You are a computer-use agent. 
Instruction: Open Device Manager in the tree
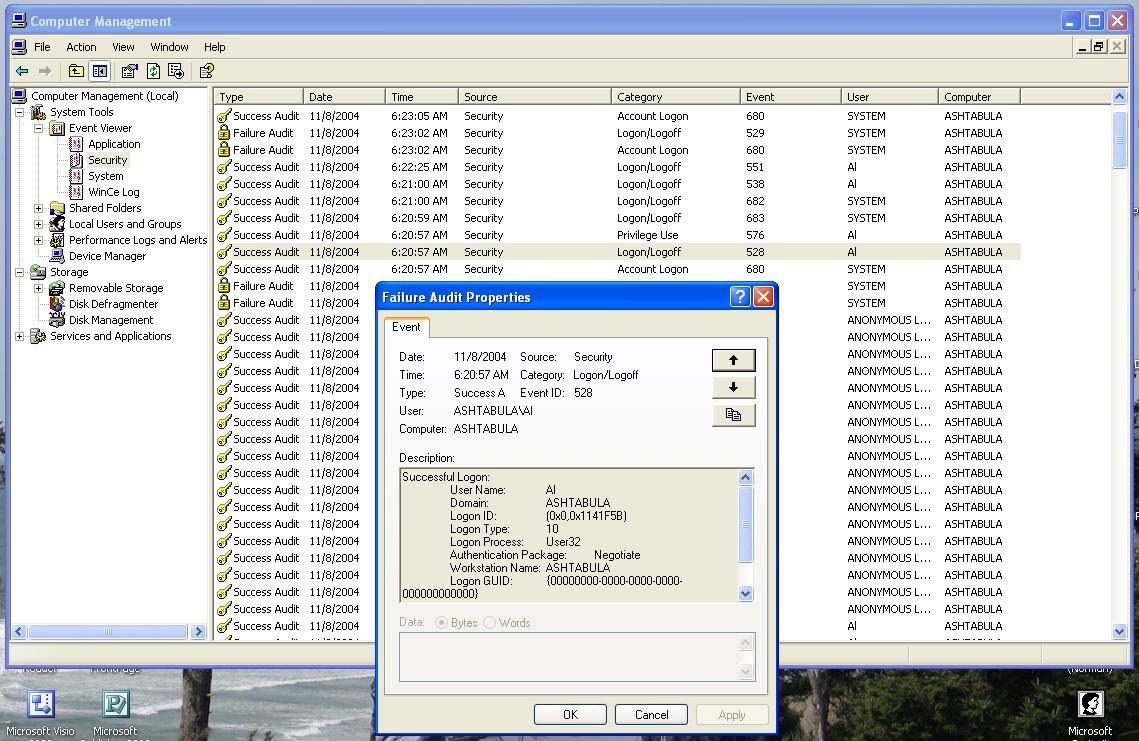[x=107, y=256]
